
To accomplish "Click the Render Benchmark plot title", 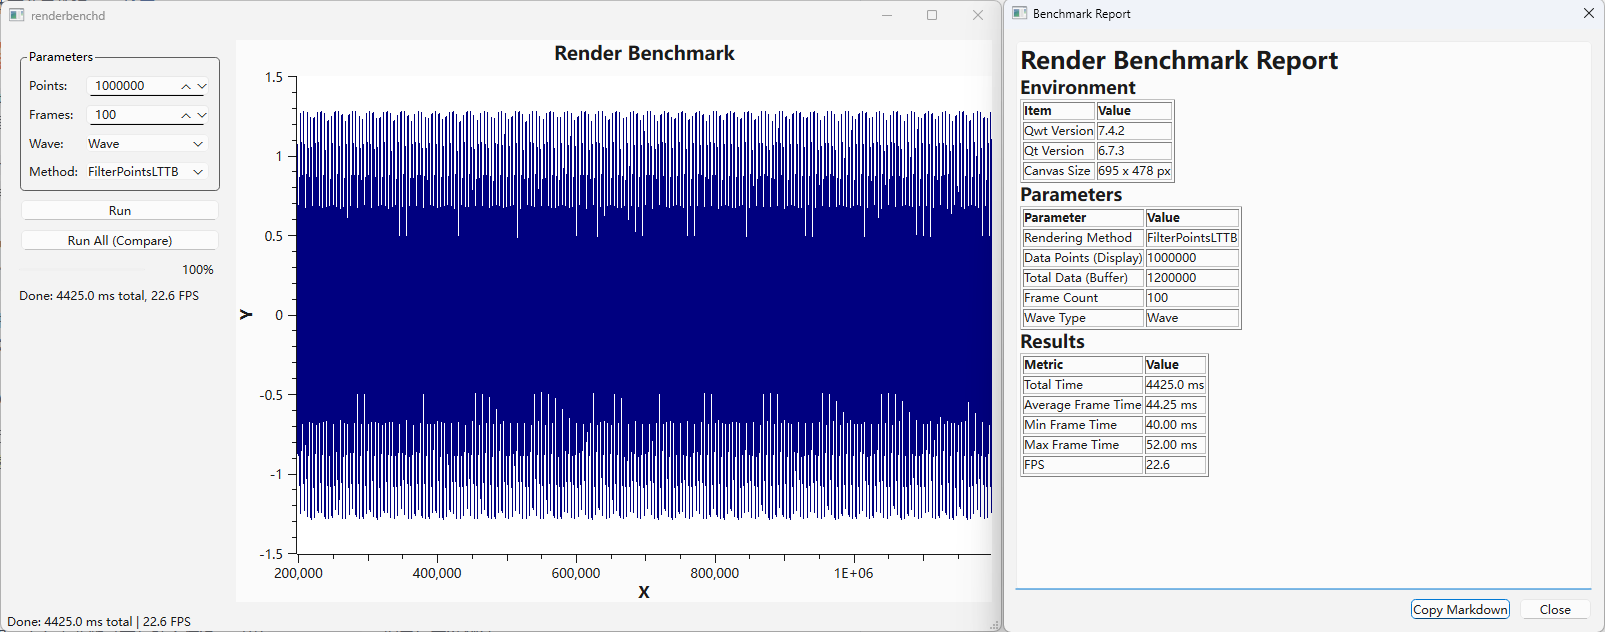I will pyautogui.click(x=644, y=54).
